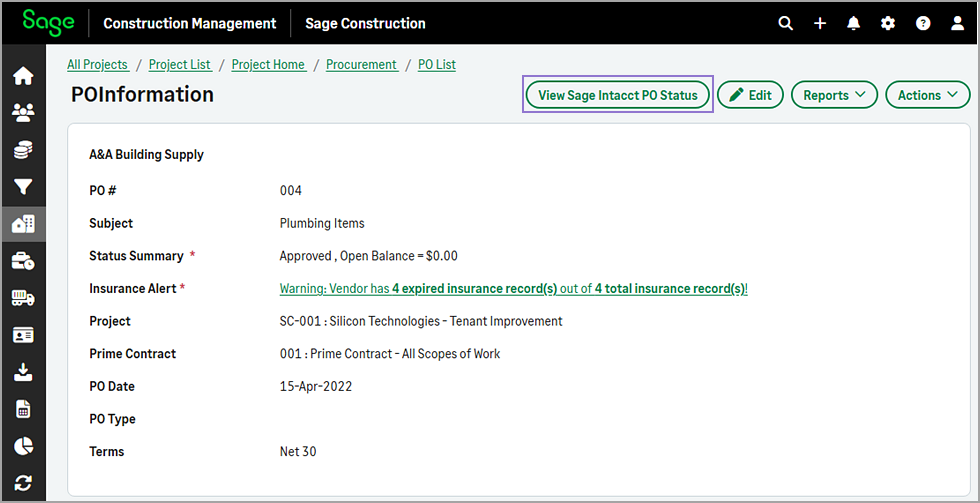The width and height of the screenshot is (980, 503).
Task: Open download tray sidebar icon
Action: 23,372
